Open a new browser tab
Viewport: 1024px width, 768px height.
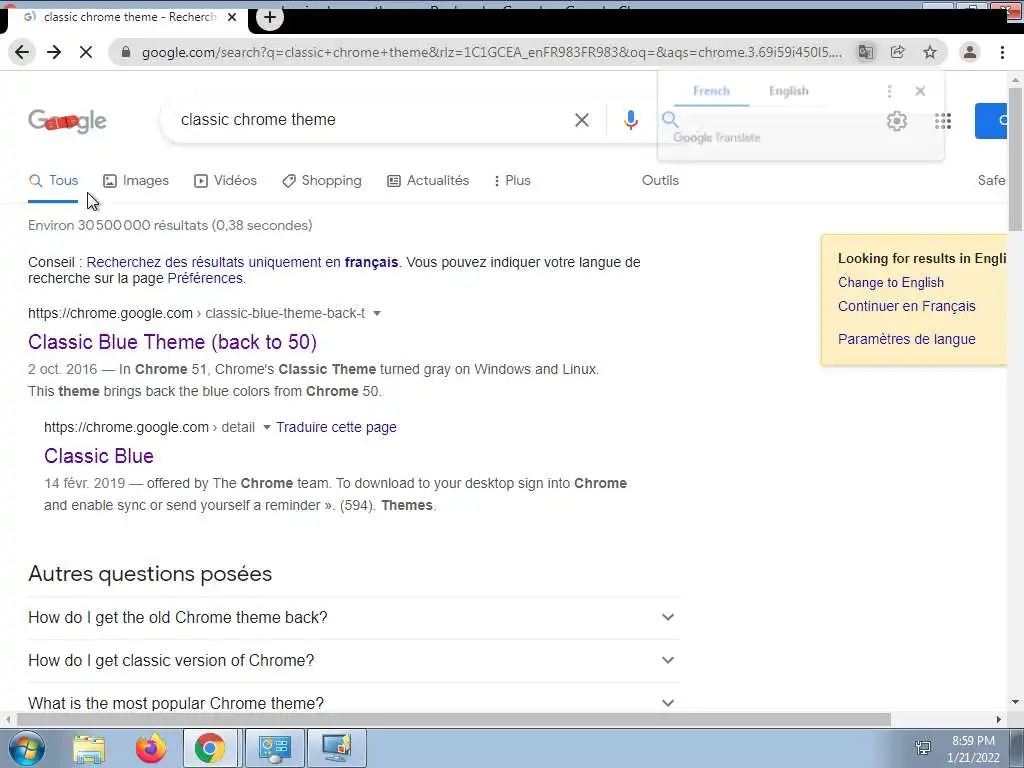pos(270,18)
